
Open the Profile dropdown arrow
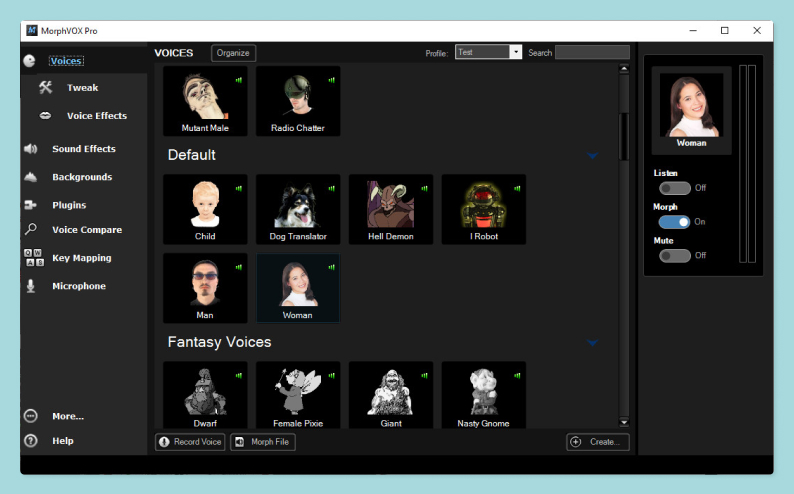pyautogui.click(x=515, y=52)
